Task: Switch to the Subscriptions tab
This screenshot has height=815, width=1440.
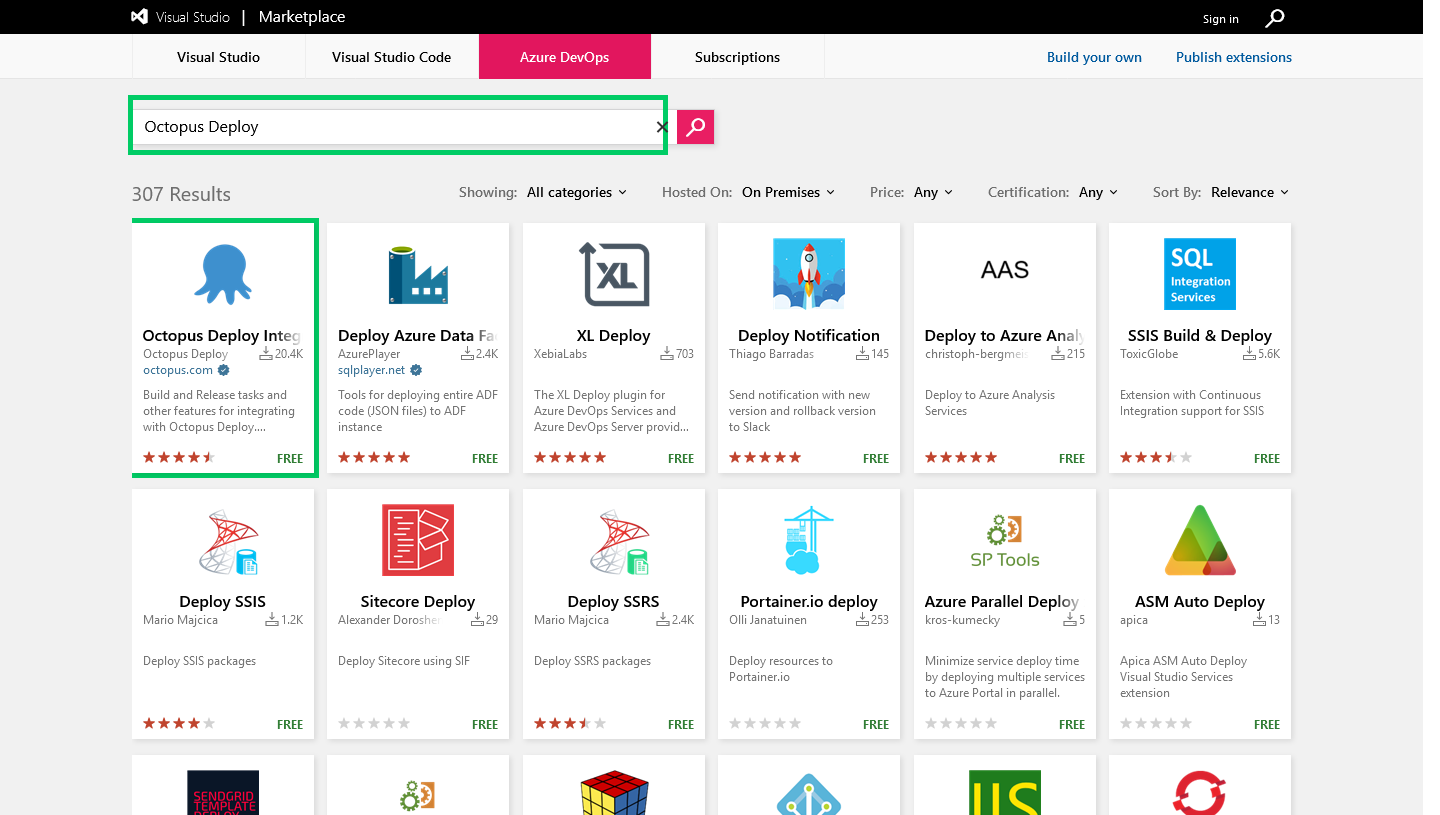Action: pyautogui.click(x=738, y=57)
